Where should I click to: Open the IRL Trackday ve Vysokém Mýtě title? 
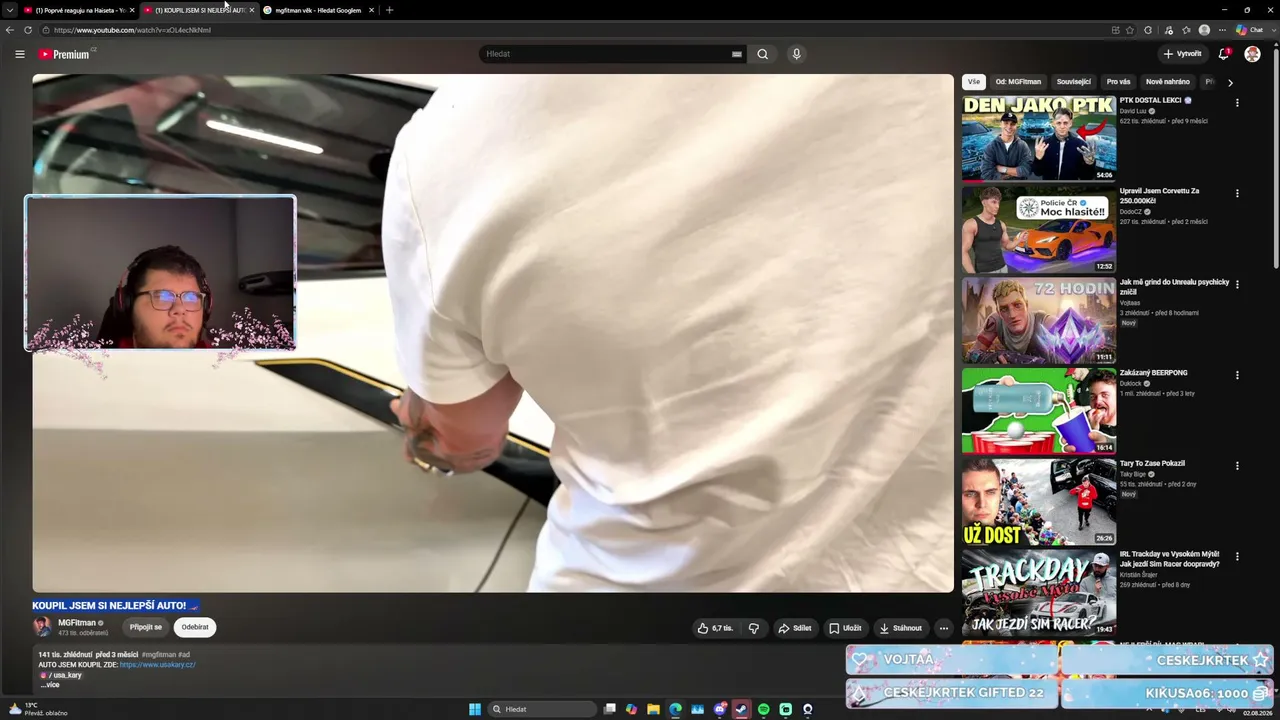coord(1170,559)
